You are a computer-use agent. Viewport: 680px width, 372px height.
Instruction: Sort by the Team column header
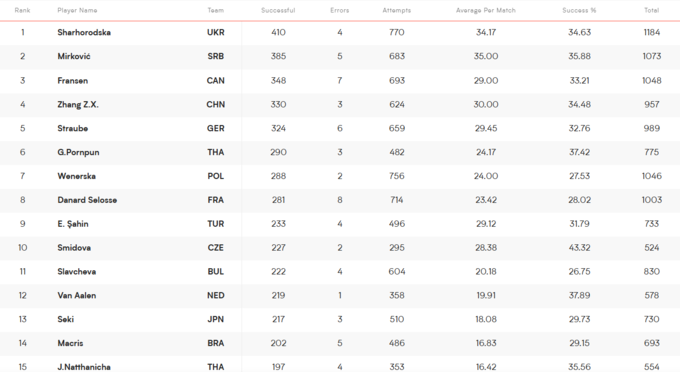point(216,10)
